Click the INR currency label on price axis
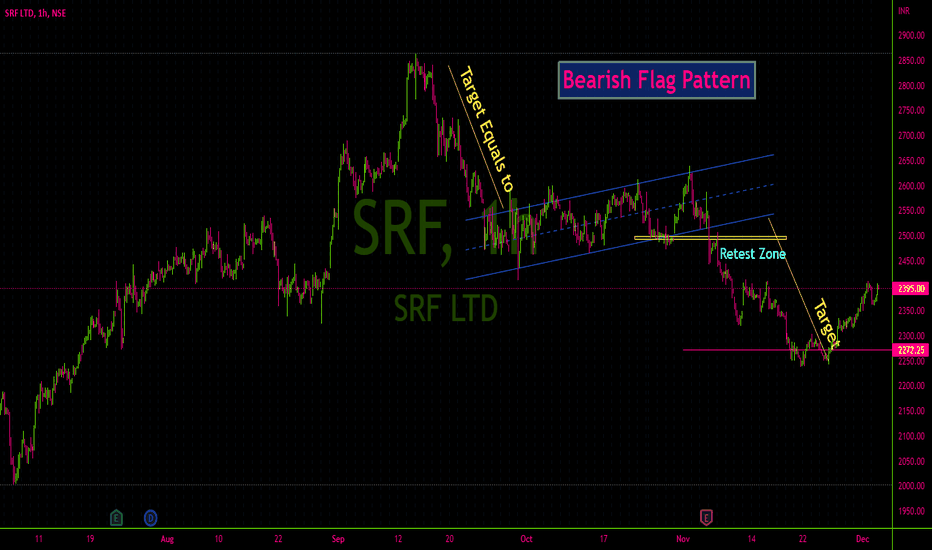The image size is (932, 550). [904, 11]
